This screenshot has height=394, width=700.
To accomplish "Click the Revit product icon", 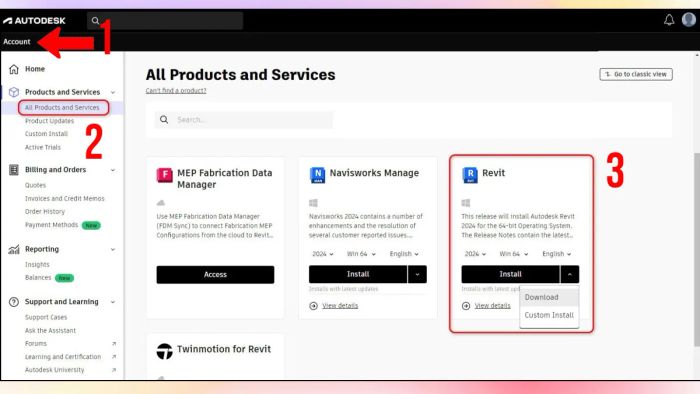I will pyautogui.click(x=470, y=174).
